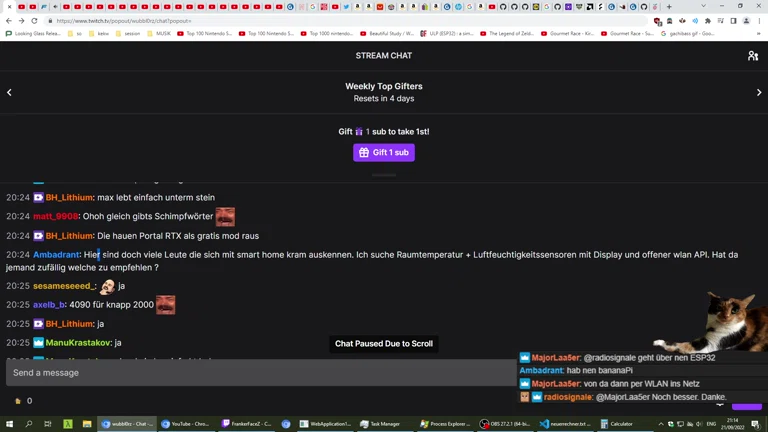Click the twitch.tv URL address bar
The width and height of the screenshot is (768, 432).
pyautogui.click(x=345, y=21)
